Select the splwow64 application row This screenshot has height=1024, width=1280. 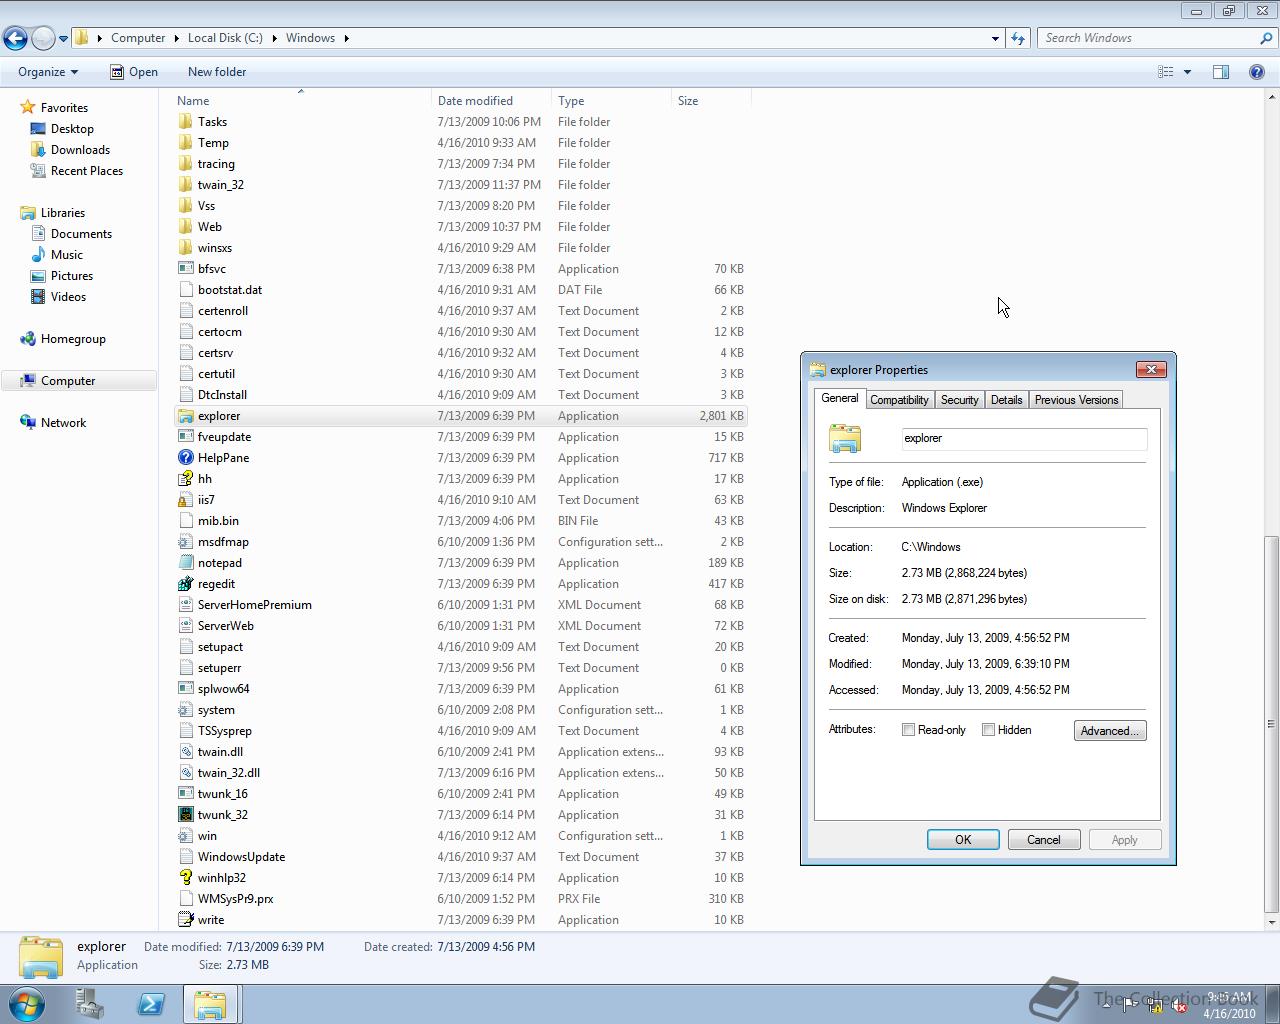(x=461, y=689)
